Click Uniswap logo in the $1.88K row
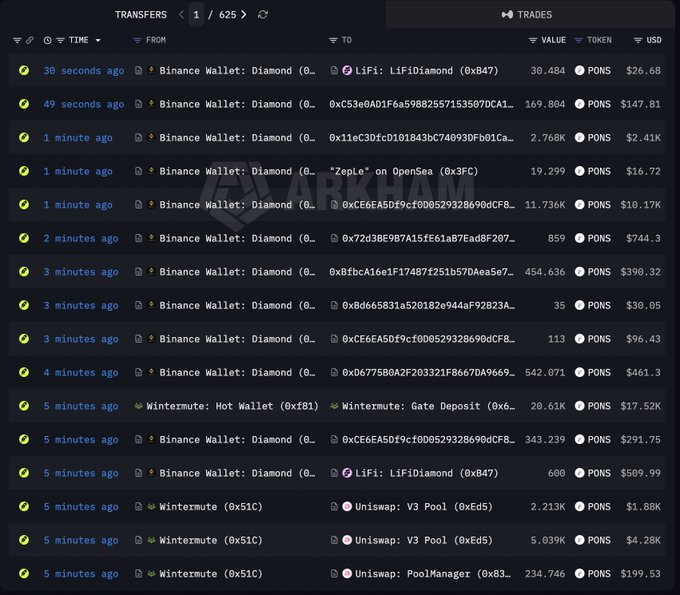680x595 pixels. (347, 507)
